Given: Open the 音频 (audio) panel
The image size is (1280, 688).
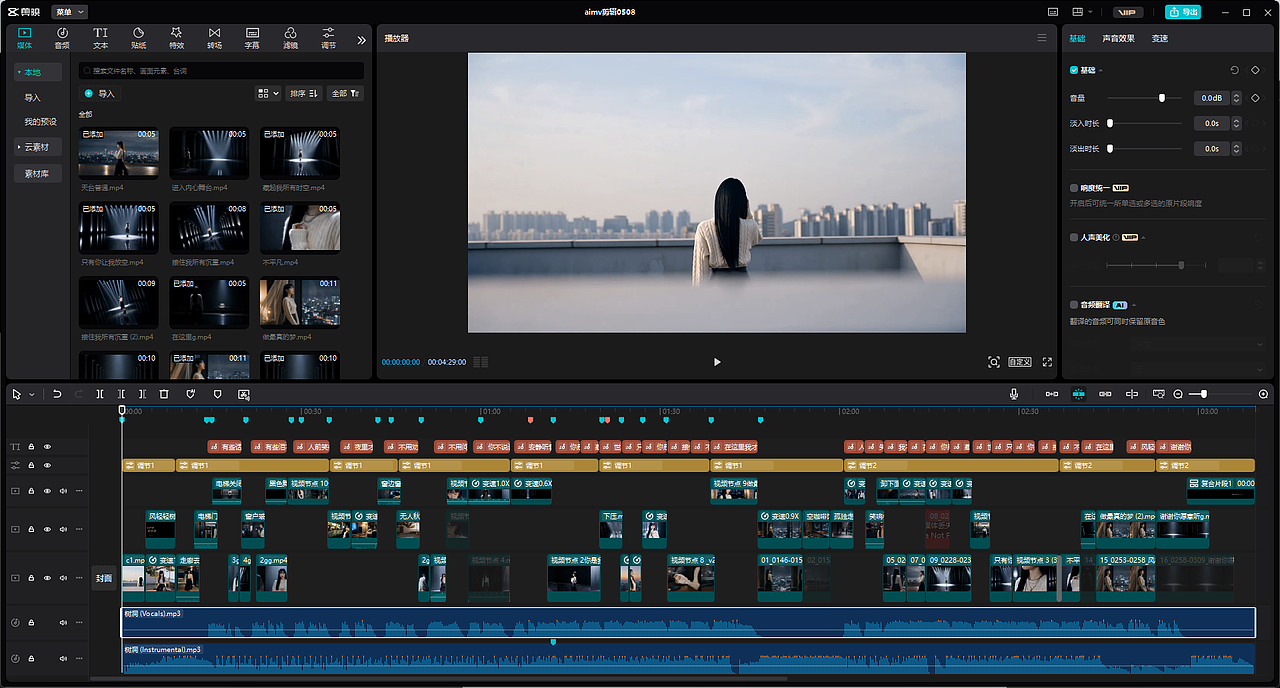Looking at the screenshot, I should (62, 38).
